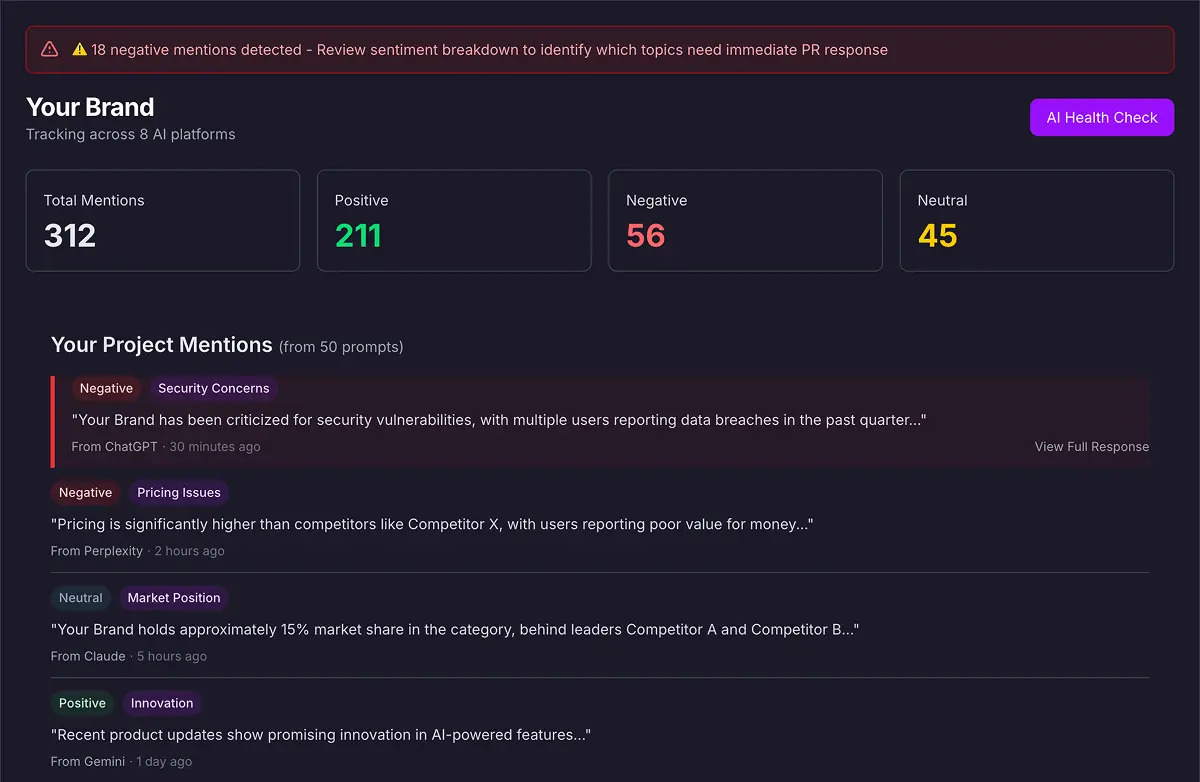Click 'From Claude · 5 hours ago' text
The width and height of the screenshot is (1200, 782).
pyautogui.click(x=129, y=656)
